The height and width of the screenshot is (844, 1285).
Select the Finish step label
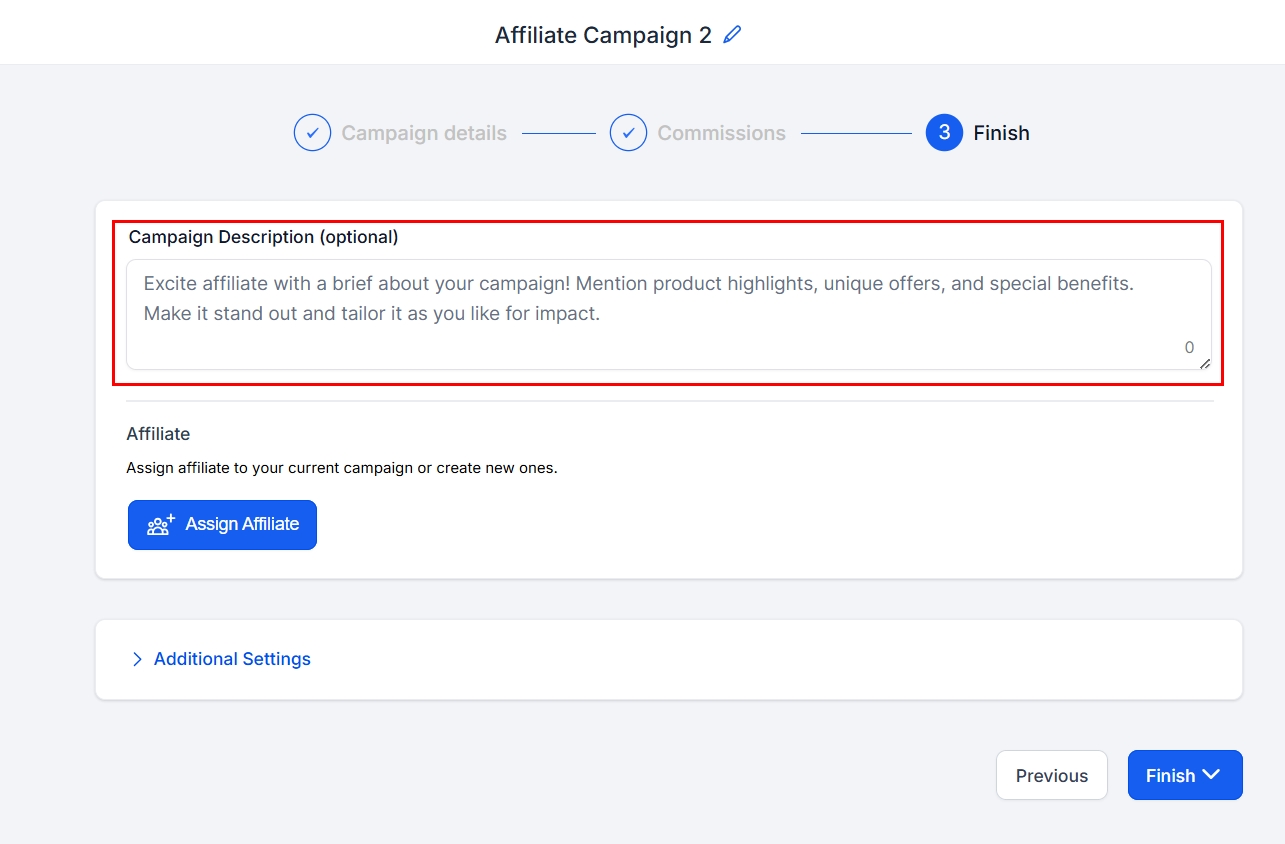[1001, 133]
